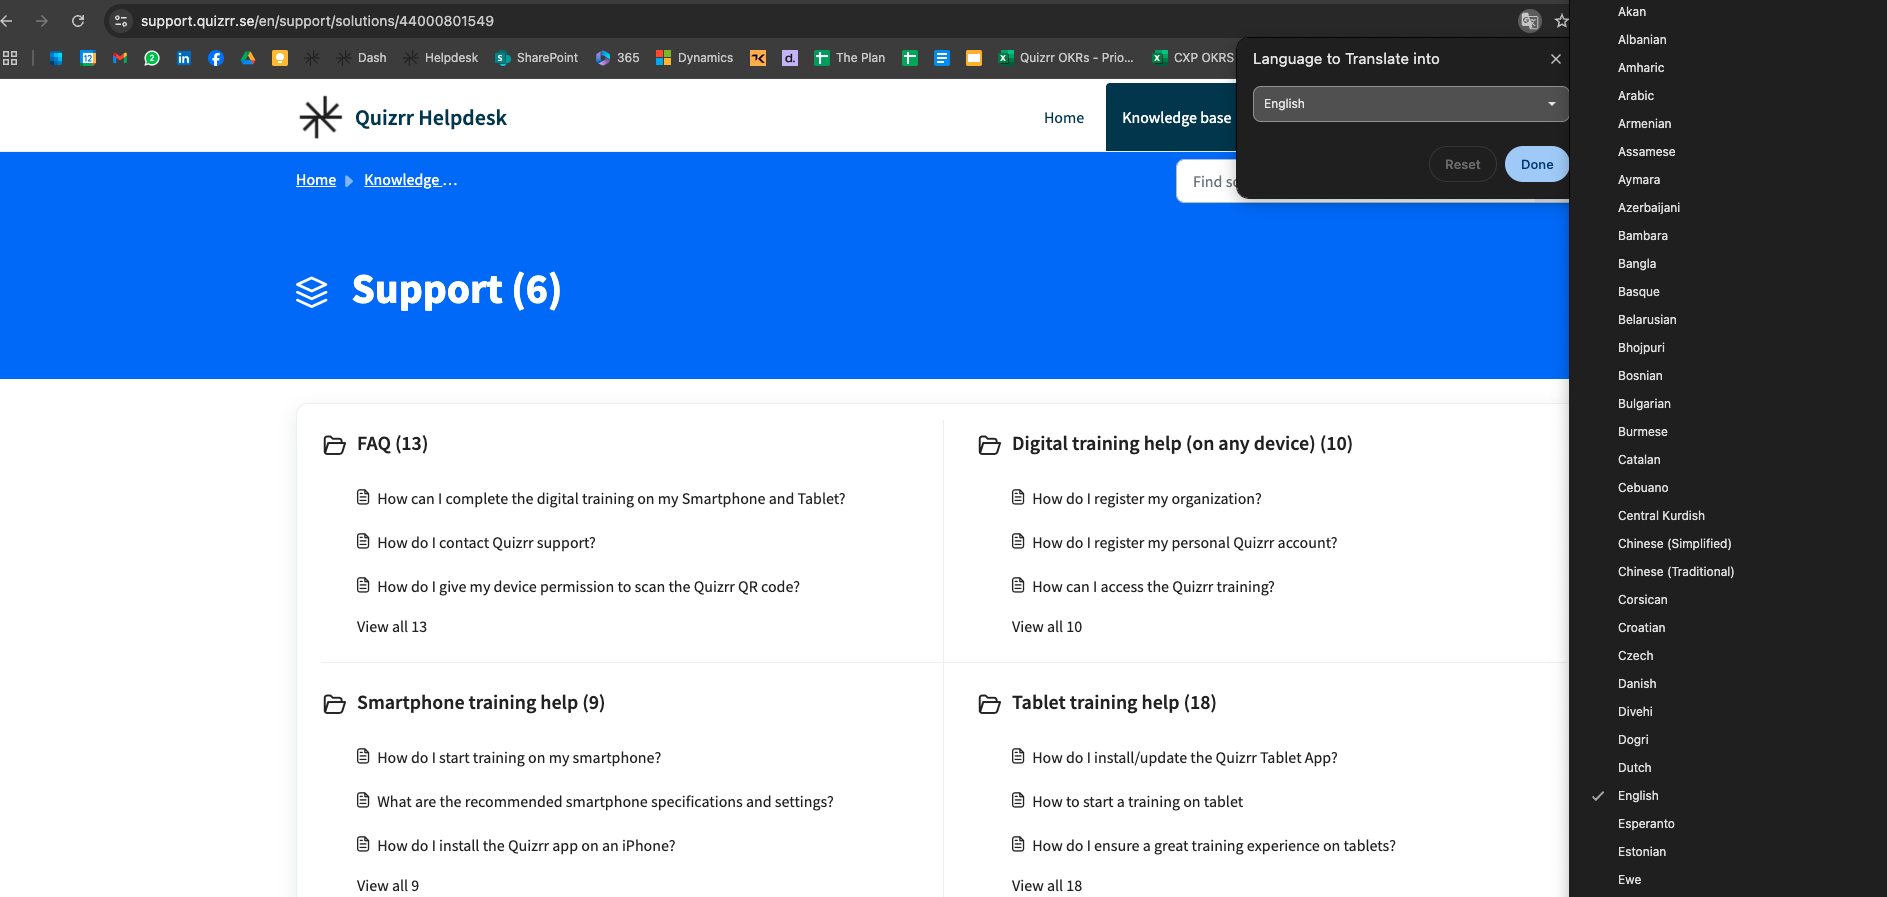Viewport: 1887px width, 897px height.
Task: Open the purple 'd.' bookmark icon
Action: click(x=790, y=58)
